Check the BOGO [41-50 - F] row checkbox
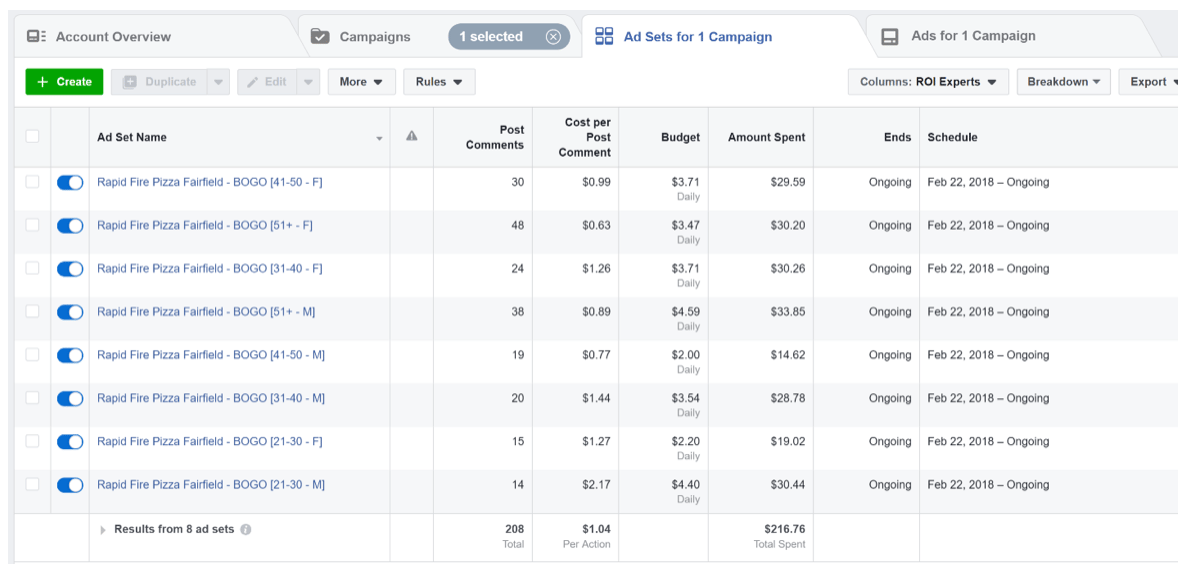This screenshot has height=578, width=1198. tap(32, 182)
